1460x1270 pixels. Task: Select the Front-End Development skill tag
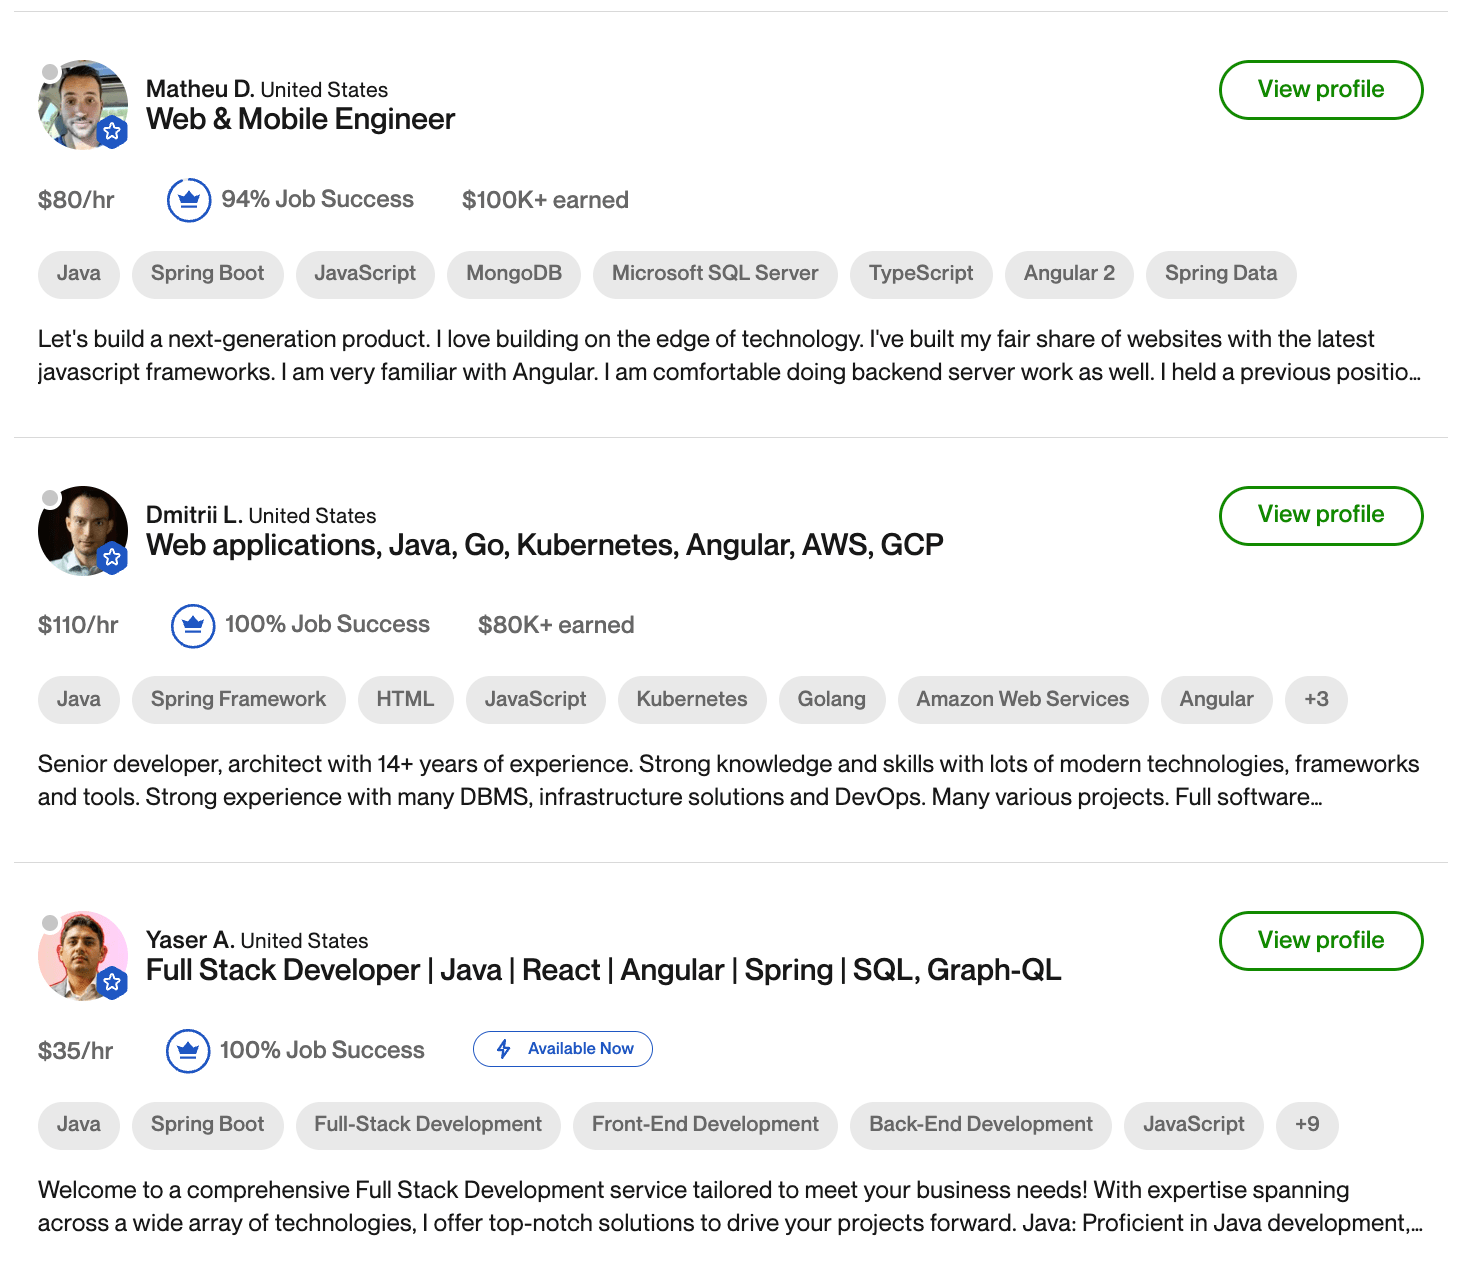point(705,1125)
